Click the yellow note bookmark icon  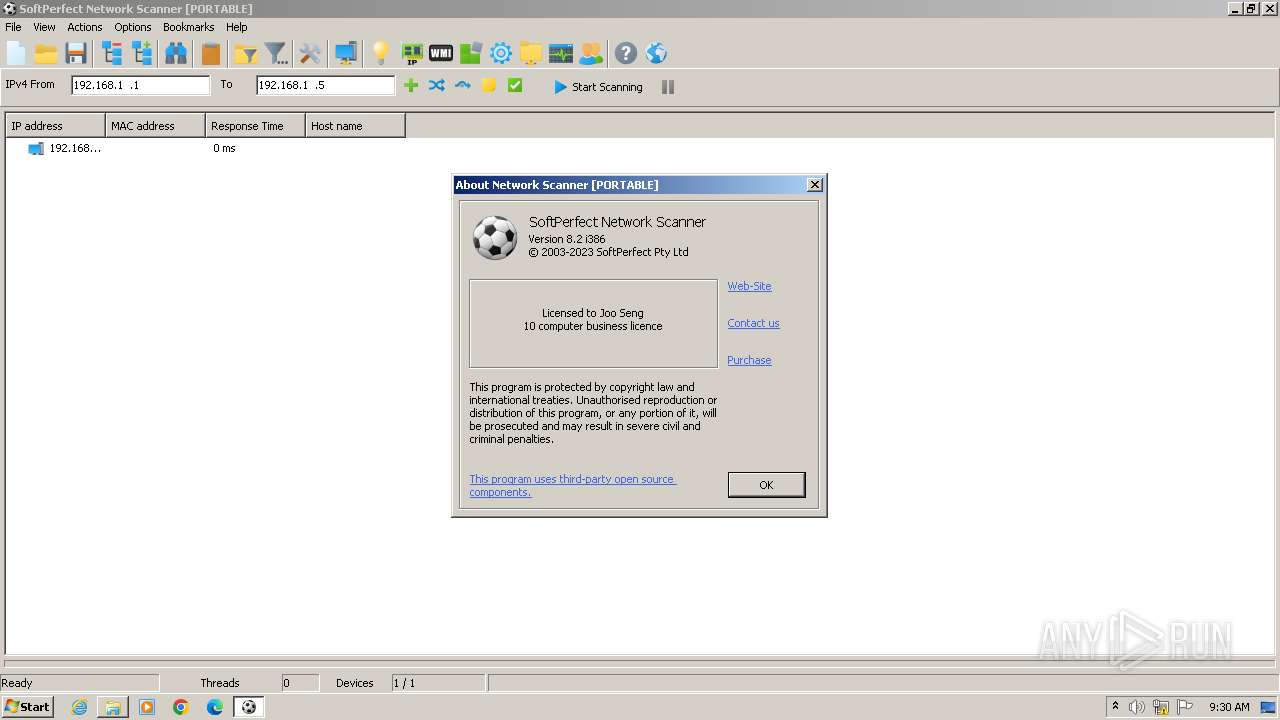489,86
